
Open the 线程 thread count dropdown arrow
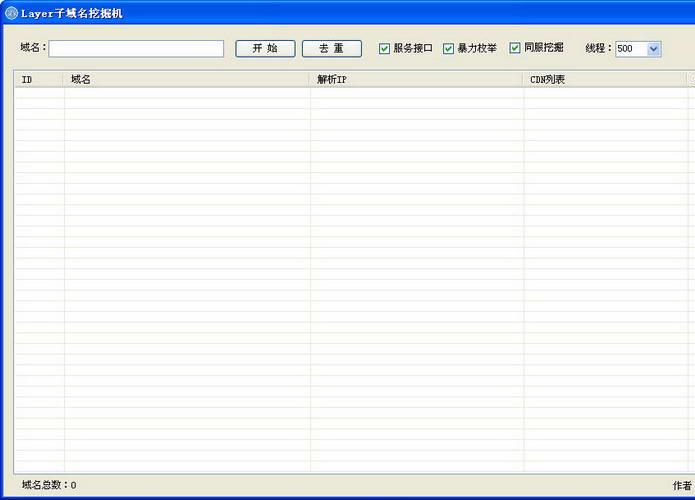[x=654, y=49]
